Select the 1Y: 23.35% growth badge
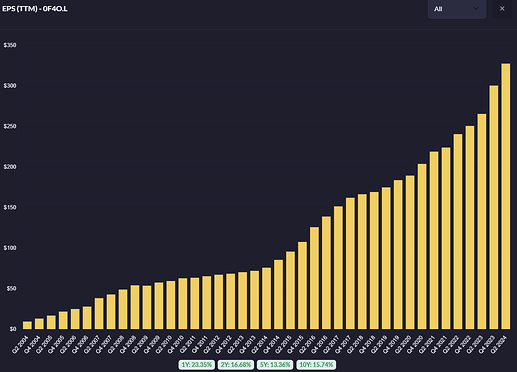Image resolution: width=517 pixels, height=372 pixels. pyautogui.click(x=197, y=365)
